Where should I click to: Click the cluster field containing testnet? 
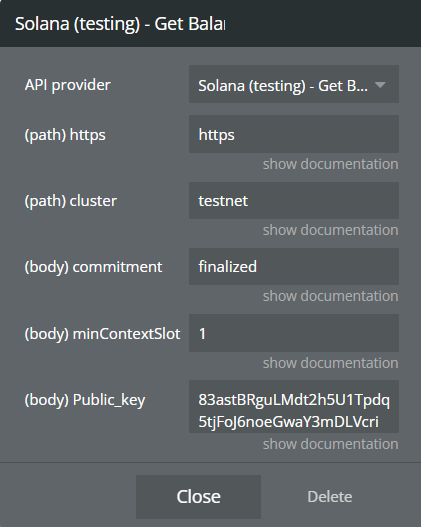pos(294,201)
